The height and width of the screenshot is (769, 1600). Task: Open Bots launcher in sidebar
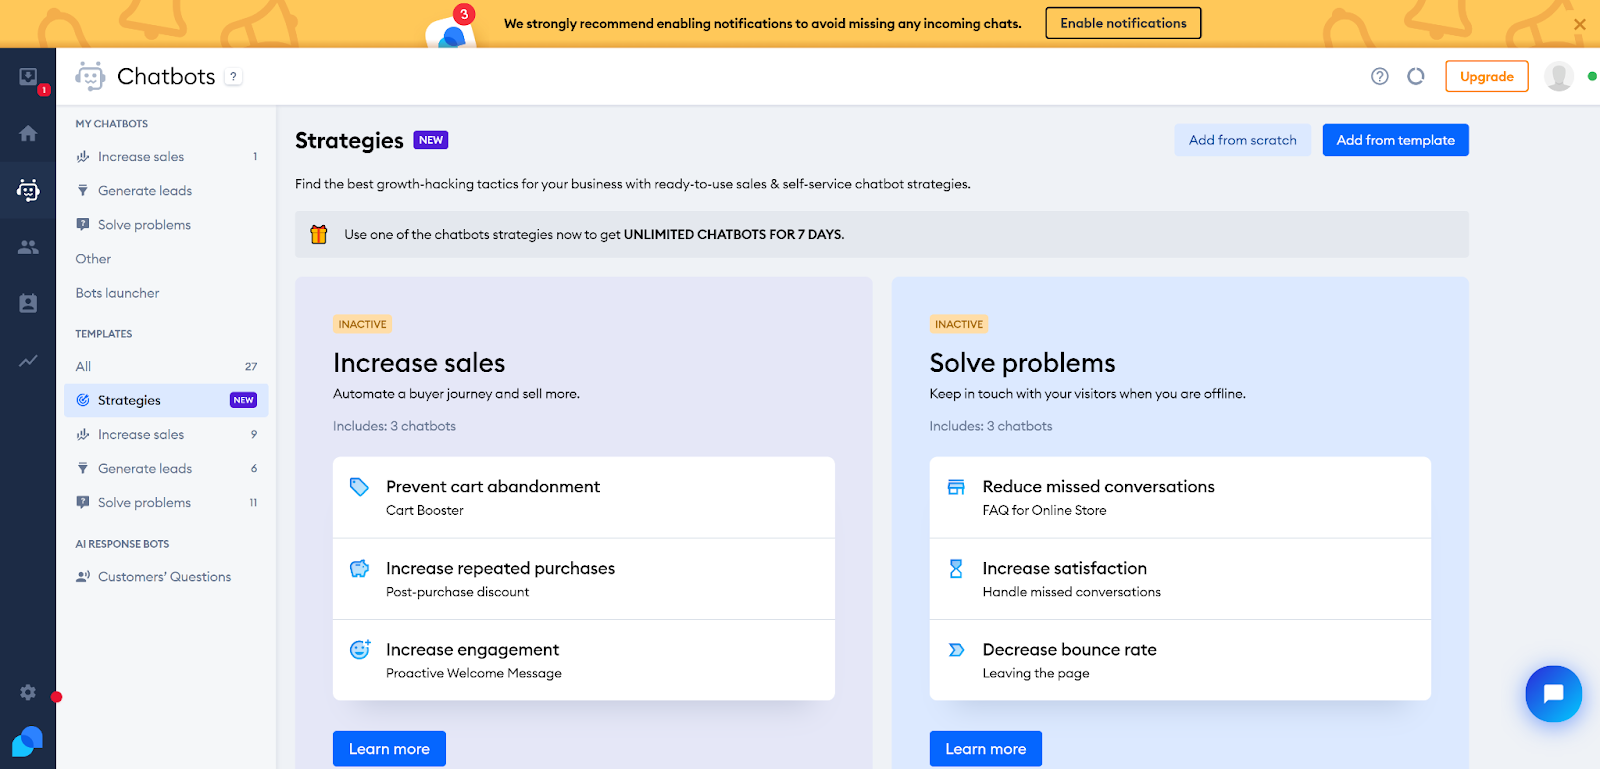[117, 293]
